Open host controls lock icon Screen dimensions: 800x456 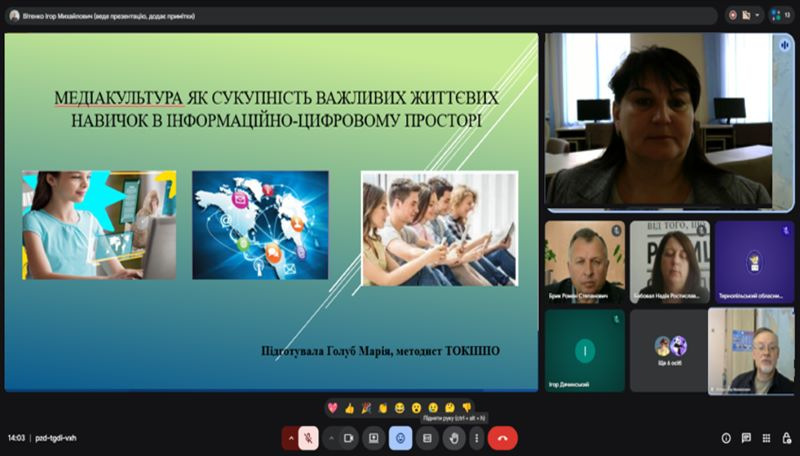[x=786, y=438]
